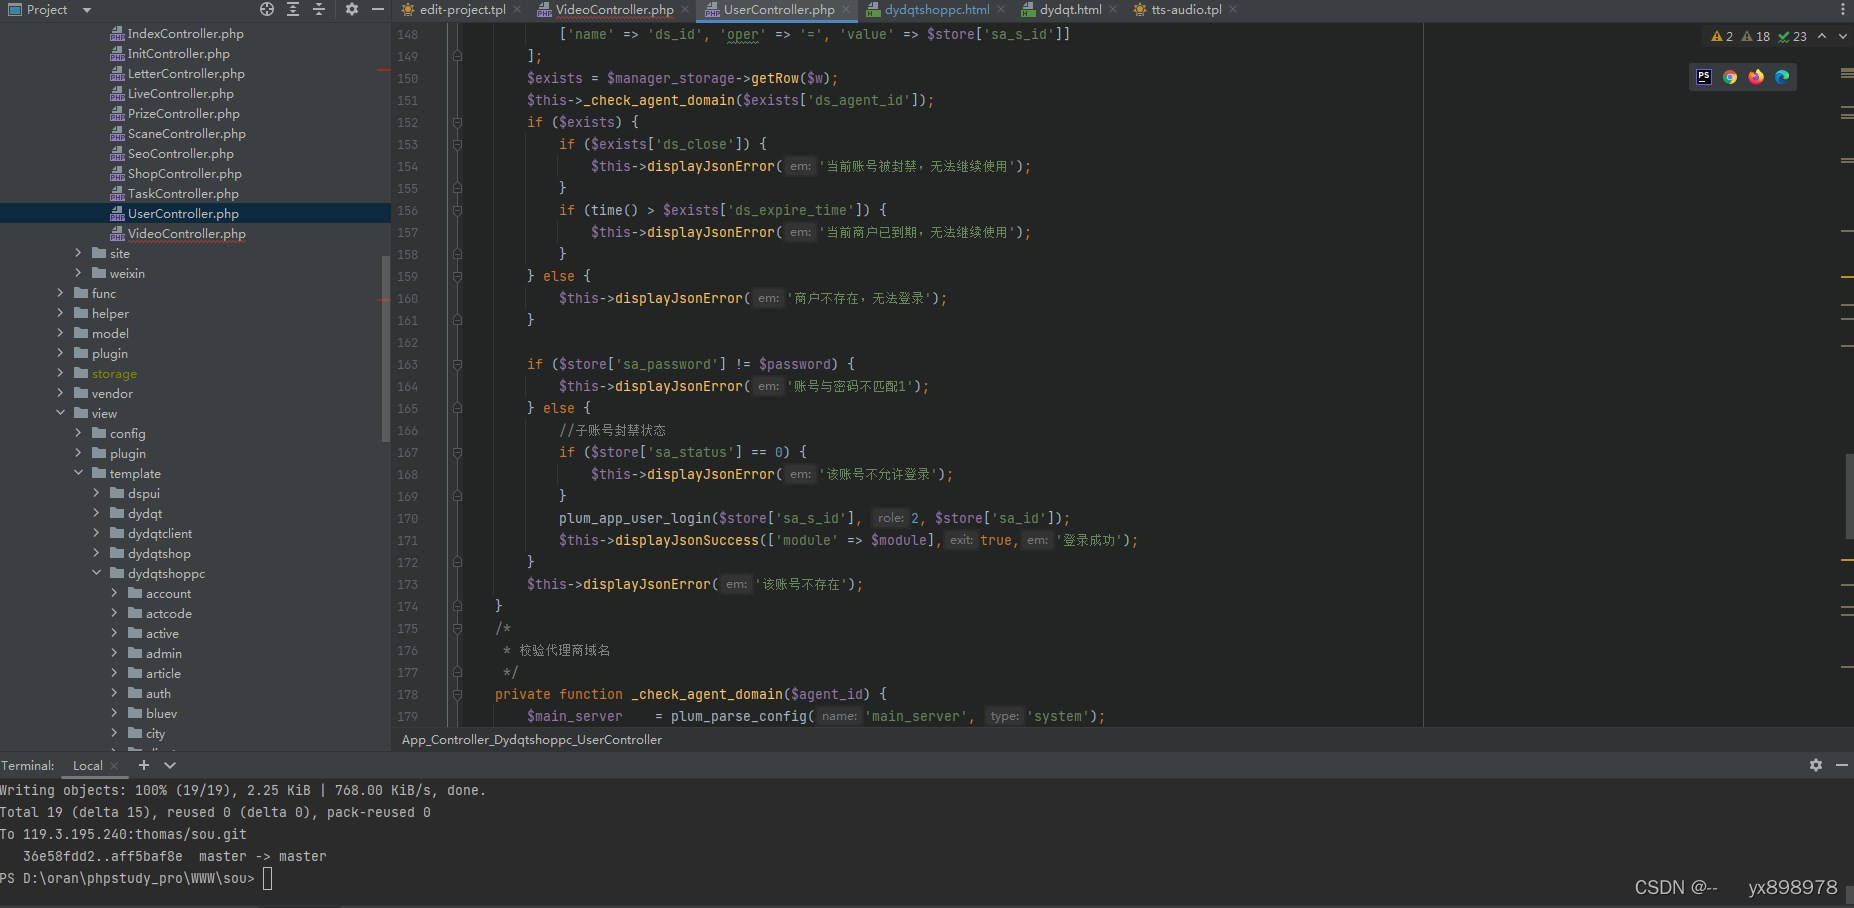Switch to the VideoController.php editor tab
This screenshot has width=1854, height=908.
[614, 10]
